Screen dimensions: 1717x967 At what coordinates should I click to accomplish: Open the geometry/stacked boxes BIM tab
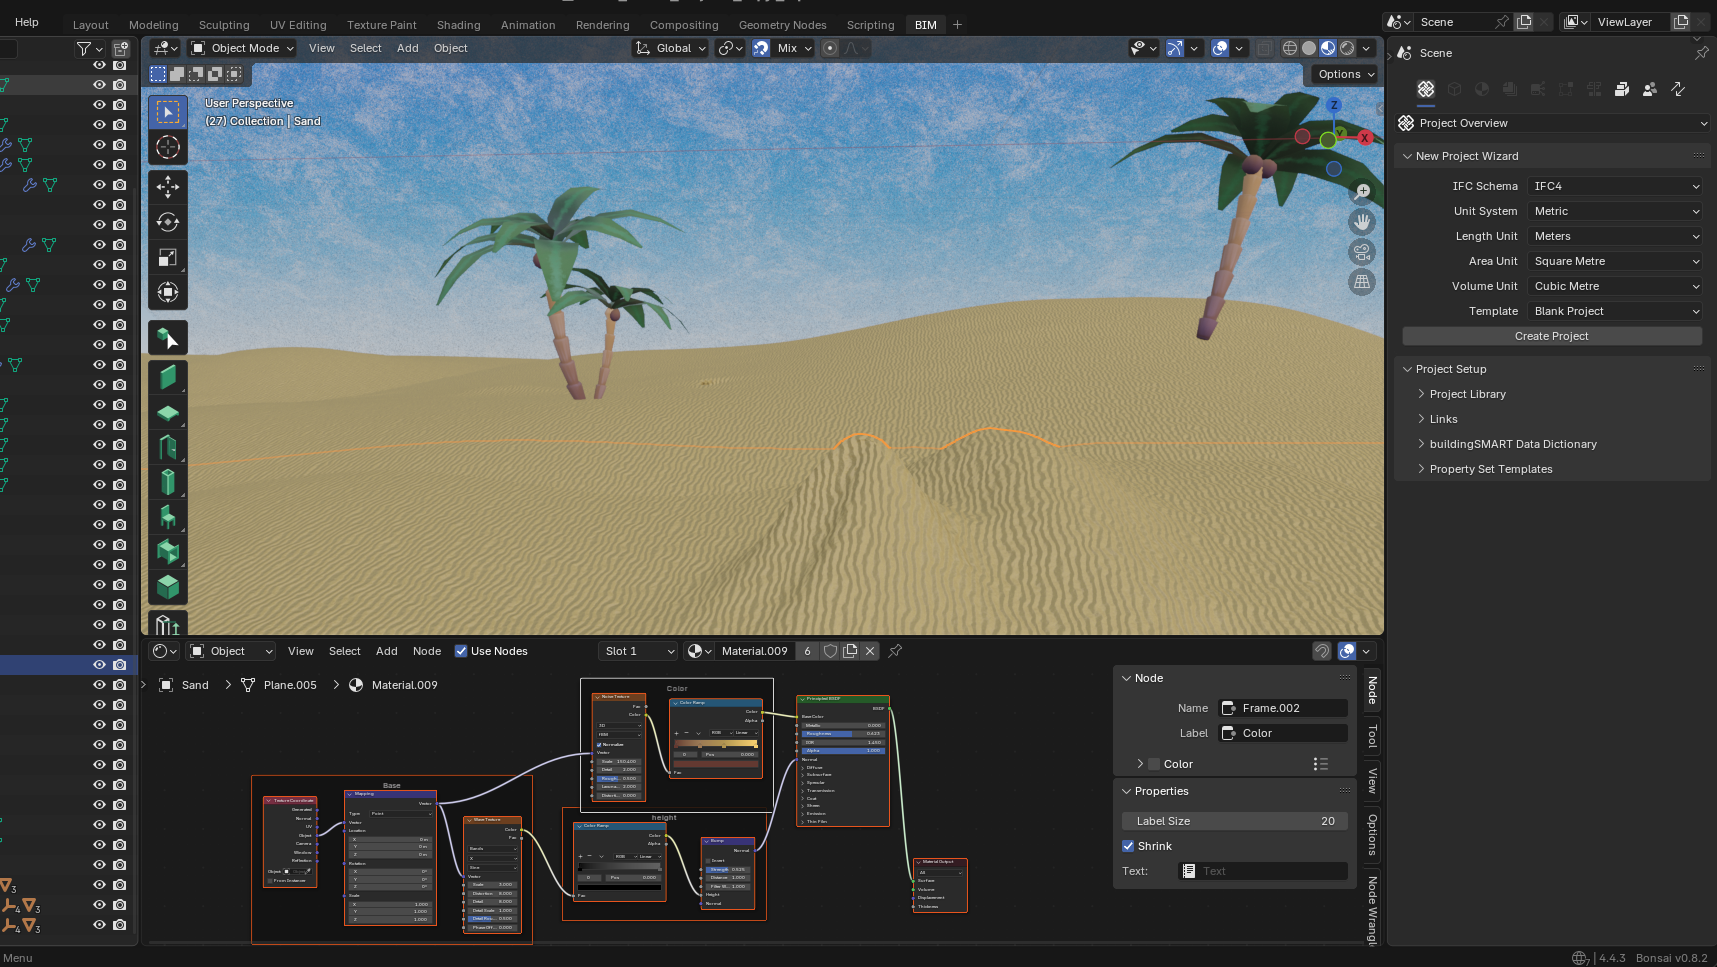[1622, 89]
